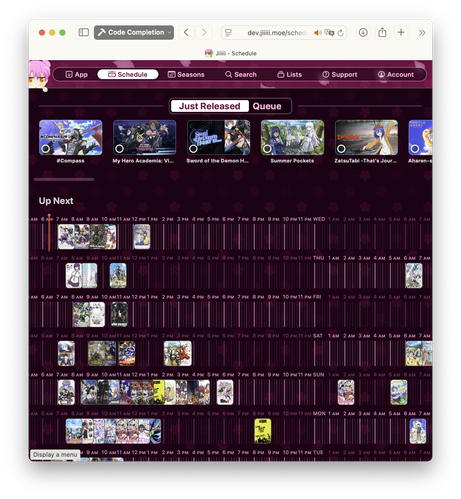Show downloads with the download arrow icon
The image size is (461, 499).
point(363,32)
